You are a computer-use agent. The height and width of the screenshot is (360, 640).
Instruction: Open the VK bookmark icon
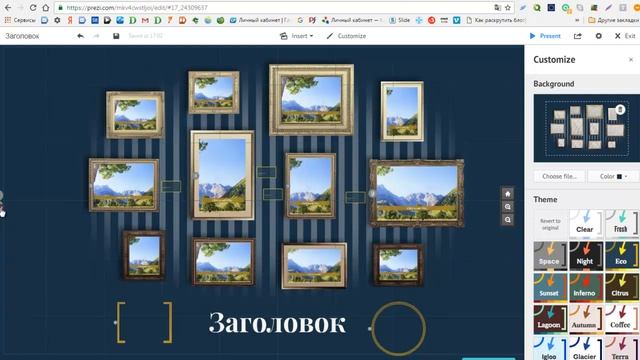pos(457,20)
